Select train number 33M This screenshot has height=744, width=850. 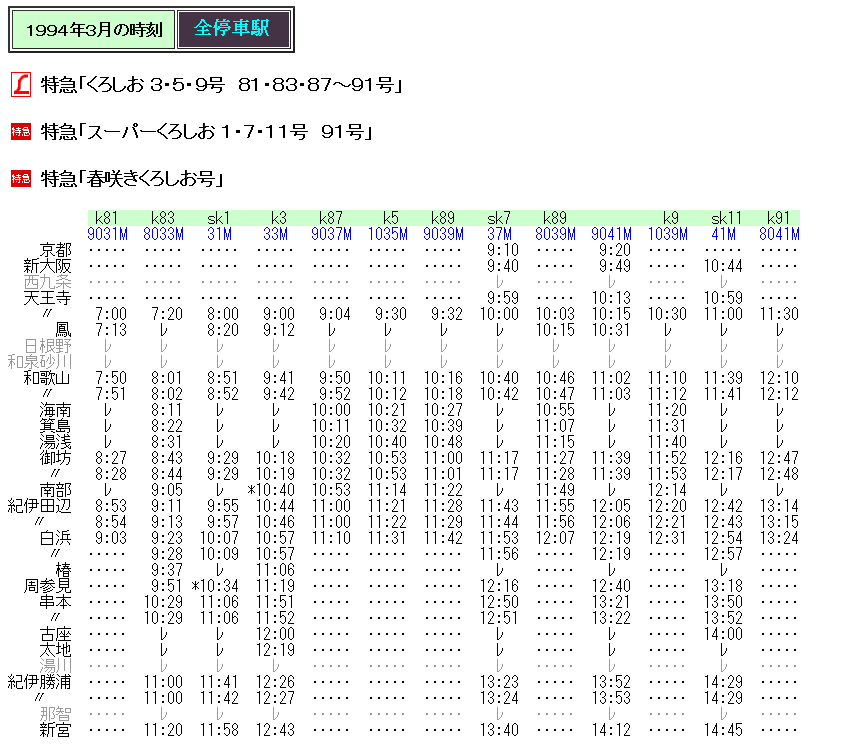pos(275,234)
